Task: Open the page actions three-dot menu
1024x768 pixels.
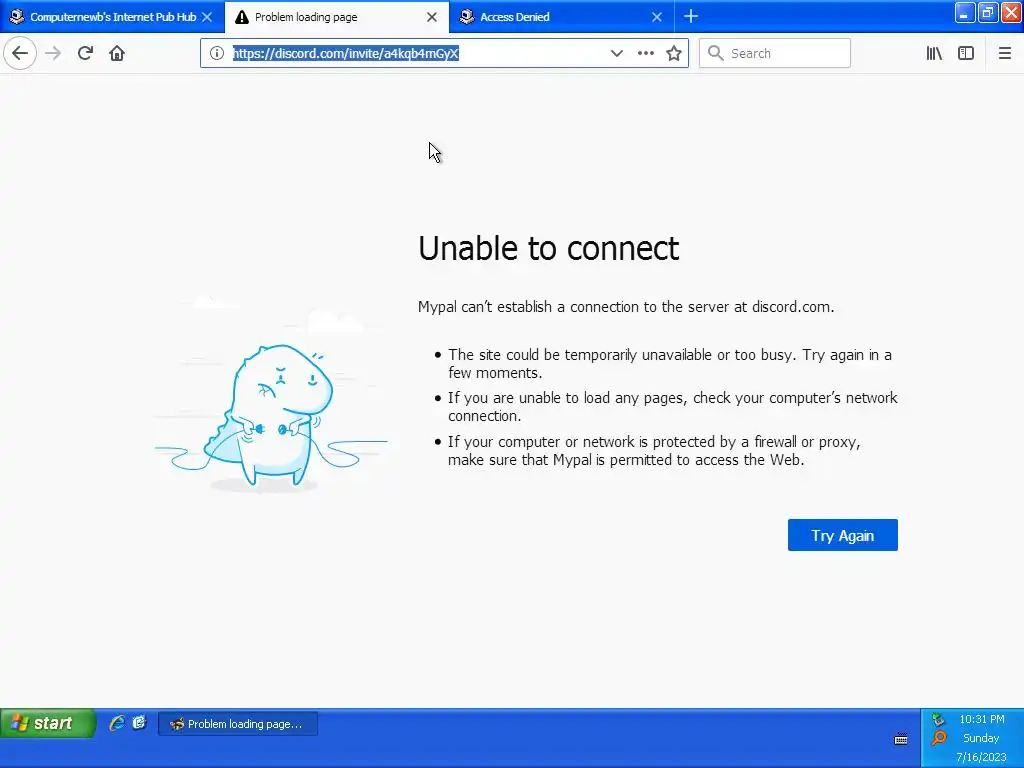Action: [x=645, y=53]
